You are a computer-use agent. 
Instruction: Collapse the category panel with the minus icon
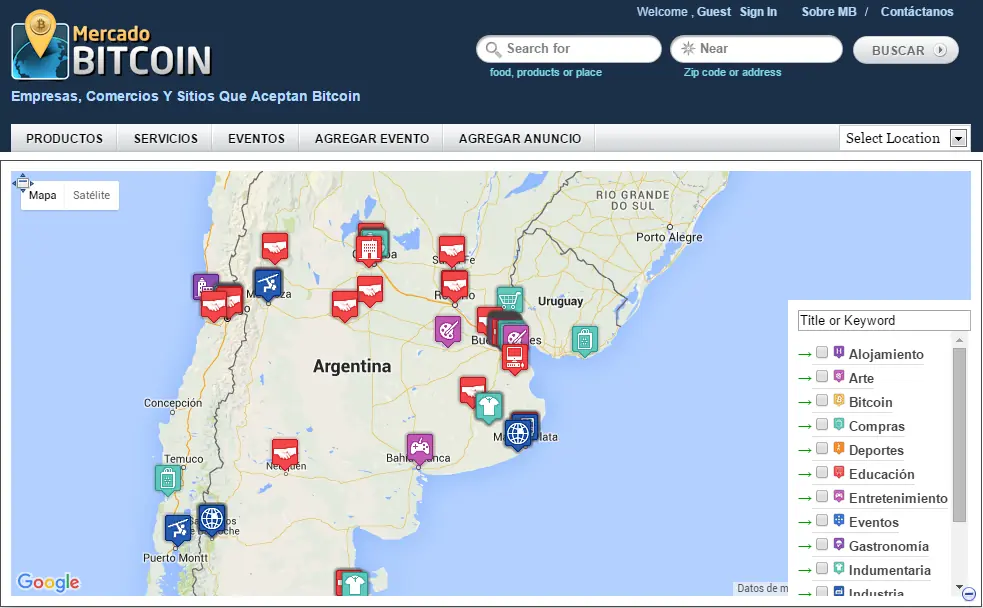[969, 594]
